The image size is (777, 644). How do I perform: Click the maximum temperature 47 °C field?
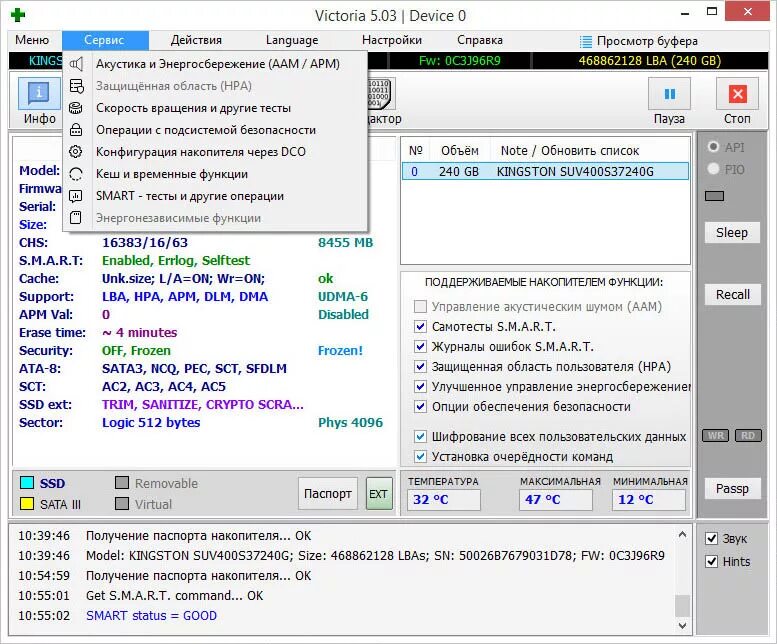(555, 500)
